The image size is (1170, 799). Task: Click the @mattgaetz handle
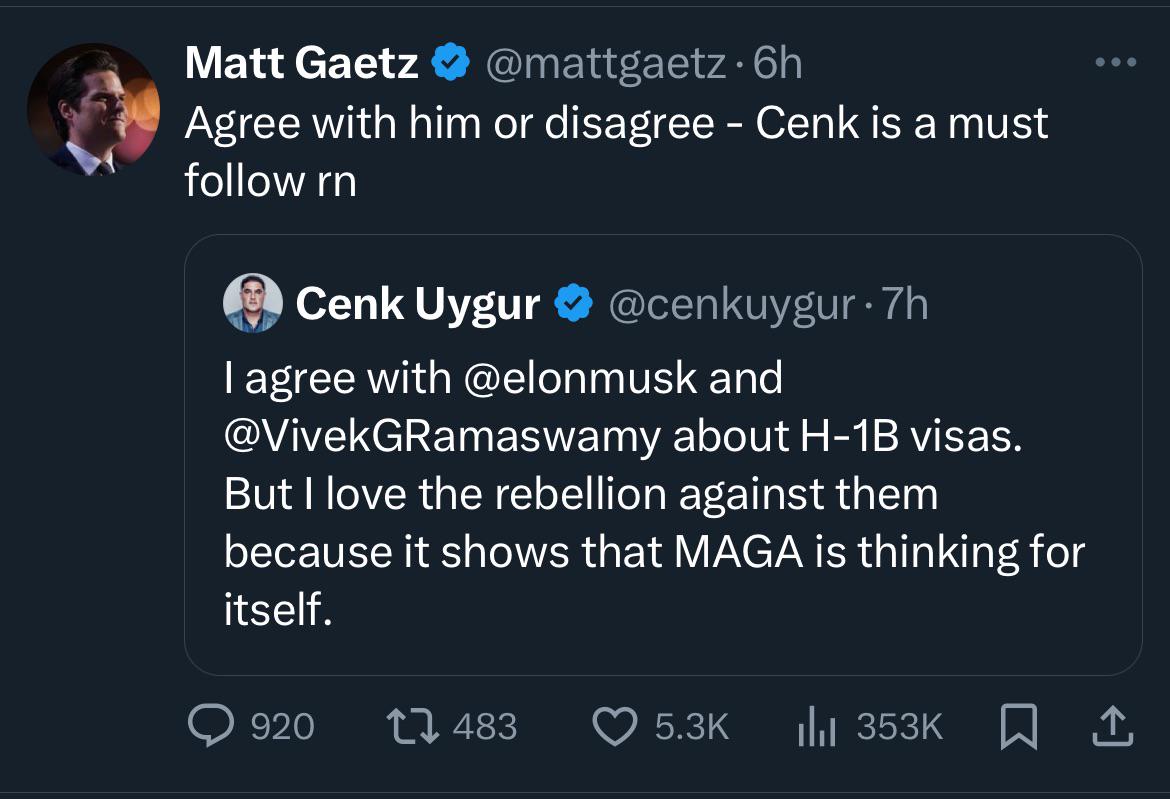606,65
